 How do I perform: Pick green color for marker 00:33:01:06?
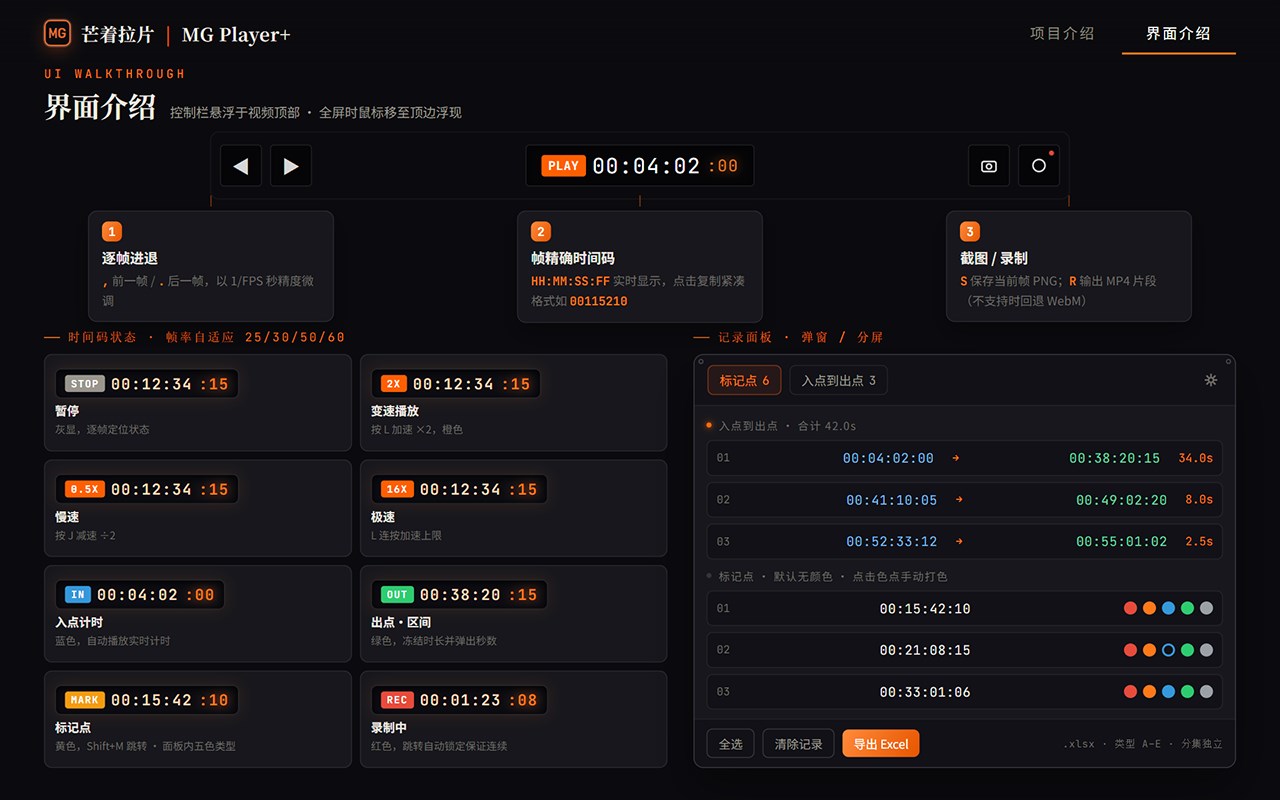[1187, 691]
